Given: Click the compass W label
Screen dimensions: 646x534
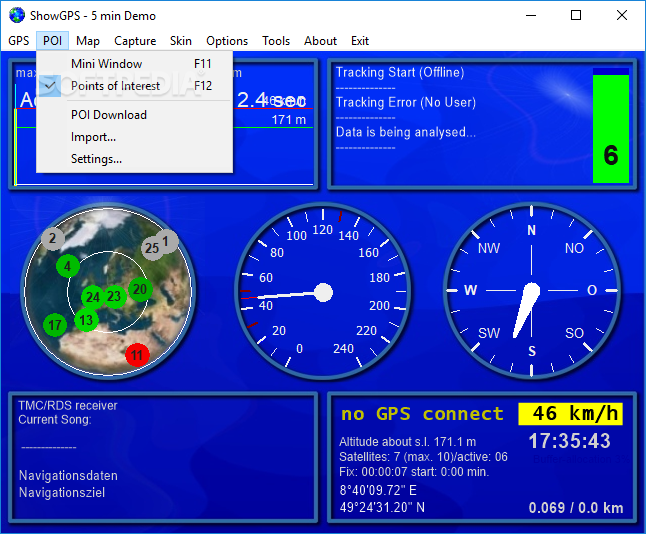Looking at the screenshot, I should (470, 290).
